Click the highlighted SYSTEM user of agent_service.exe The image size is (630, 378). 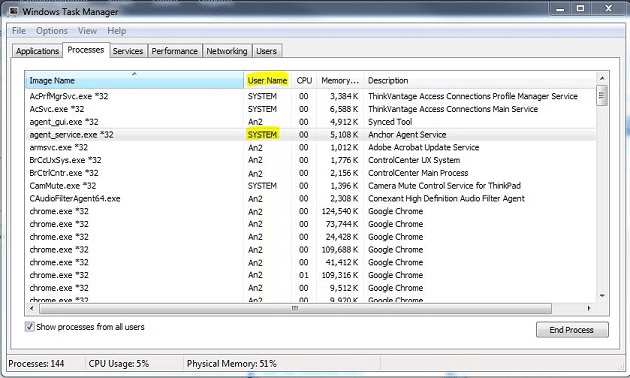(262, 135)
